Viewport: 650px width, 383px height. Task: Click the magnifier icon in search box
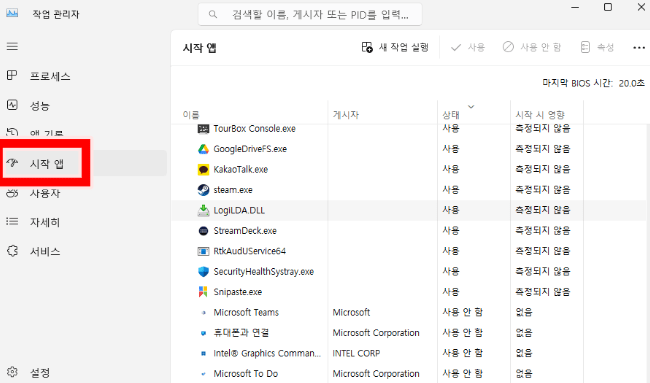213,15
